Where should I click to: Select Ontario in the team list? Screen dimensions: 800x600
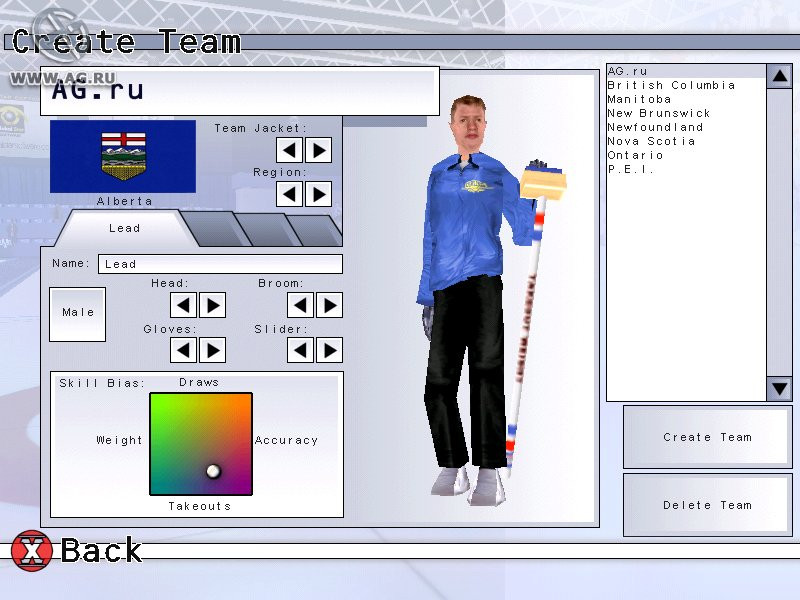click(x=686, y=155)
